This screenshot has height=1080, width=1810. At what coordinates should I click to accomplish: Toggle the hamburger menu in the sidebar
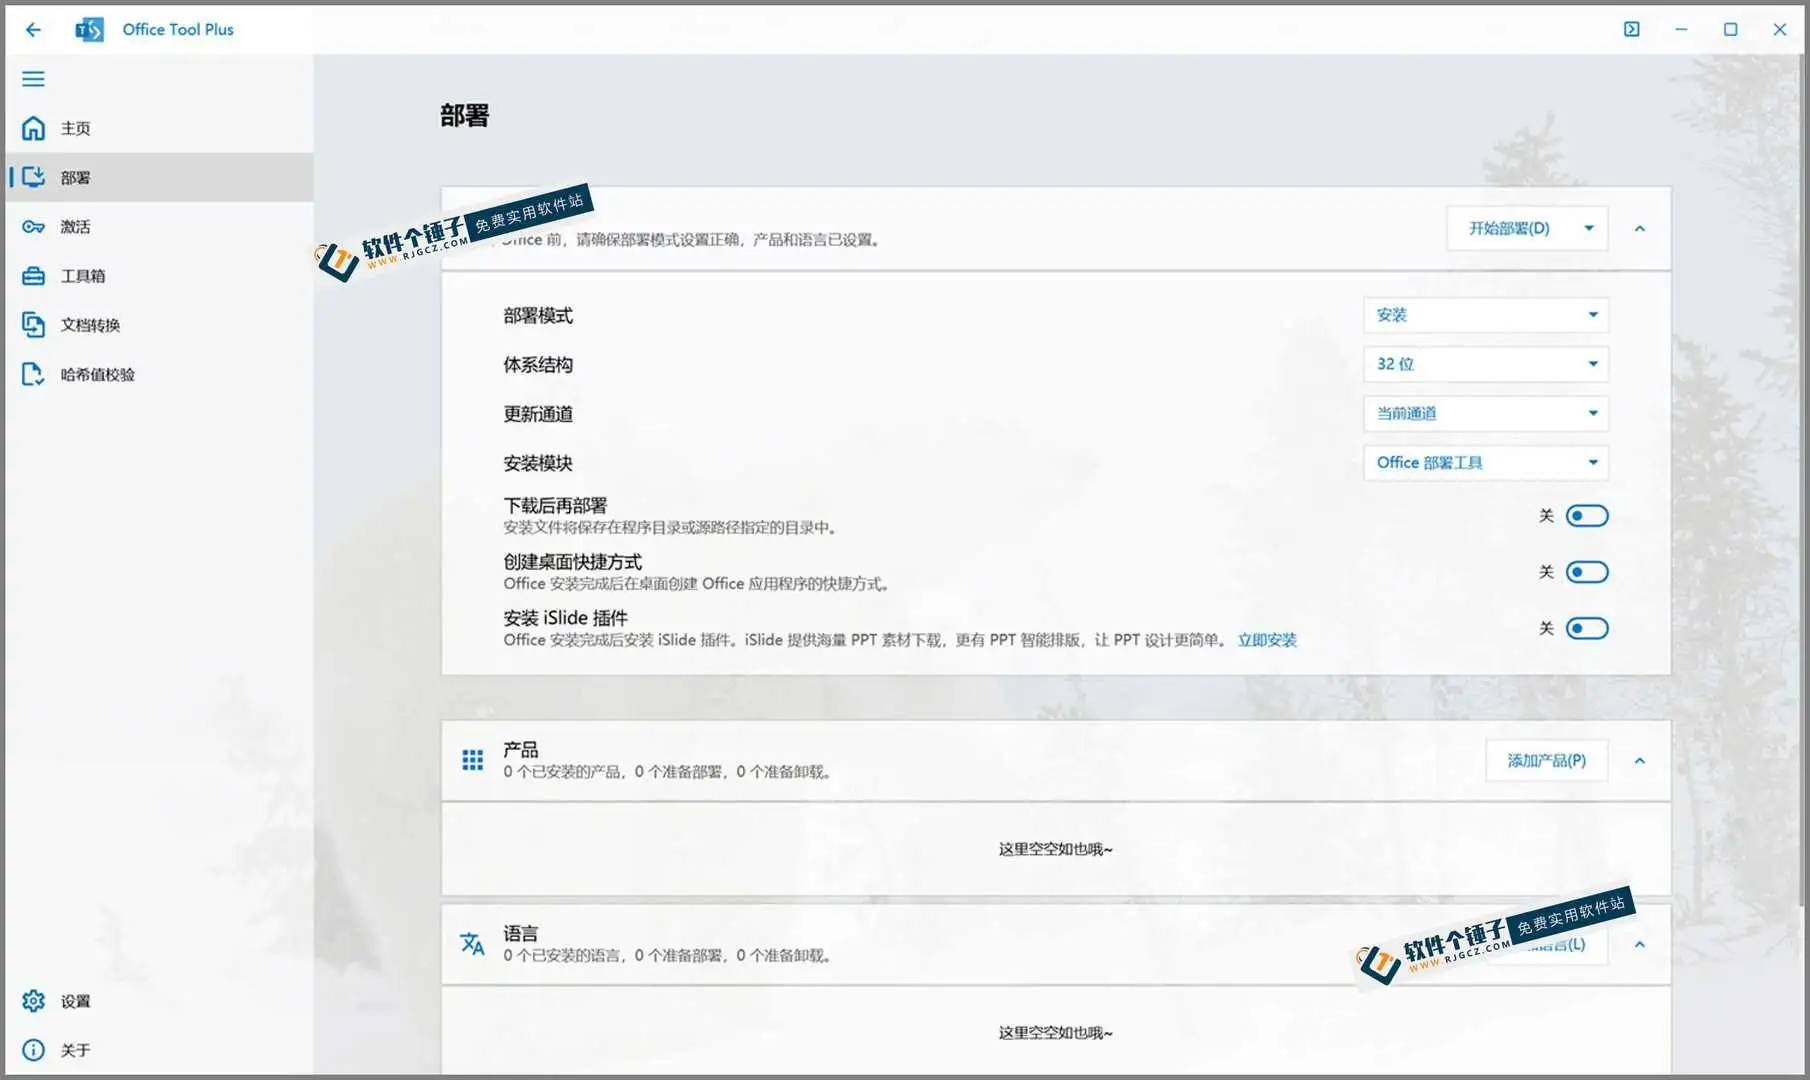(x=33, y=78)
